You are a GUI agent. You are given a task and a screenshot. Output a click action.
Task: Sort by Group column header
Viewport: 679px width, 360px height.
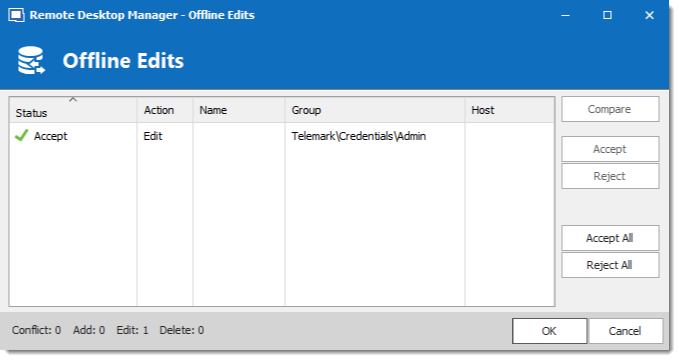click(x=375, y=110)
